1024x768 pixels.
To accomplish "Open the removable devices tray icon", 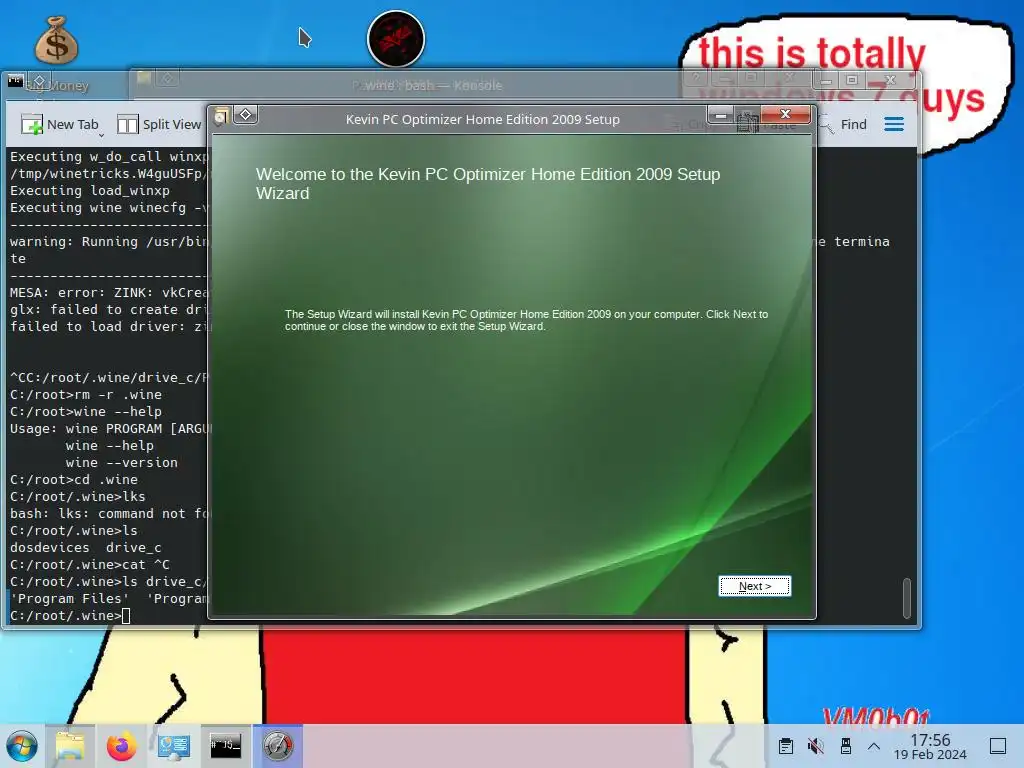I will pyautogui.click(x=845, y=746).
